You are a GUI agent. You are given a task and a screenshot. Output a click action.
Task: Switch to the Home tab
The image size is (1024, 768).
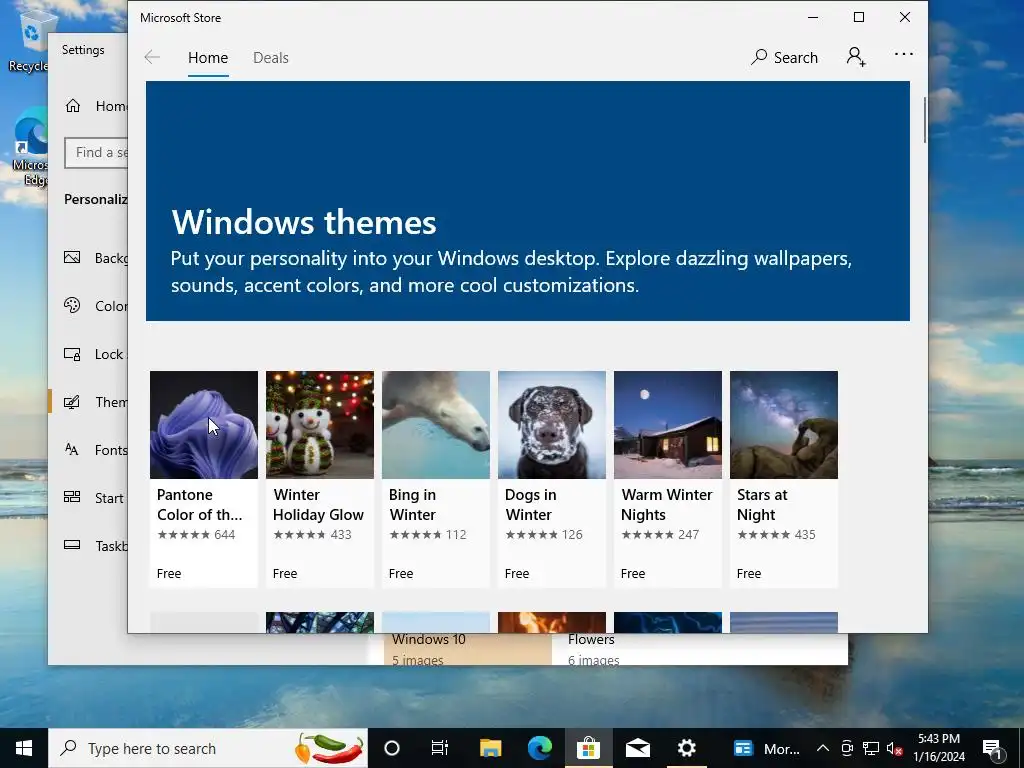pos(208,57)
